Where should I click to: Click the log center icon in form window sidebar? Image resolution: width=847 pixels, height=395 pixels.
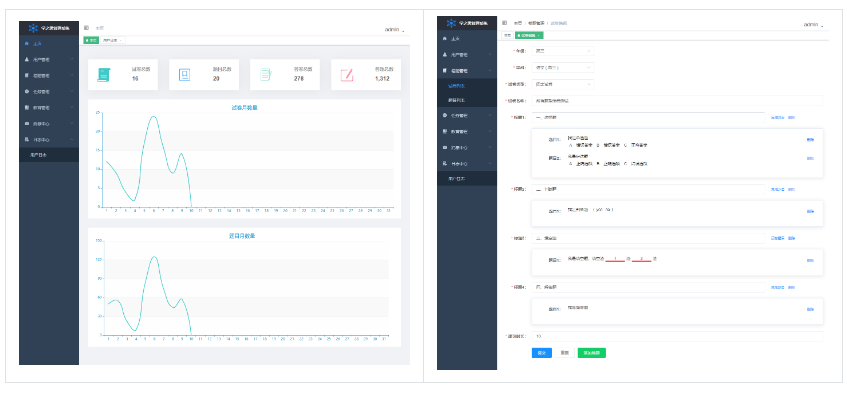(445, 163)
